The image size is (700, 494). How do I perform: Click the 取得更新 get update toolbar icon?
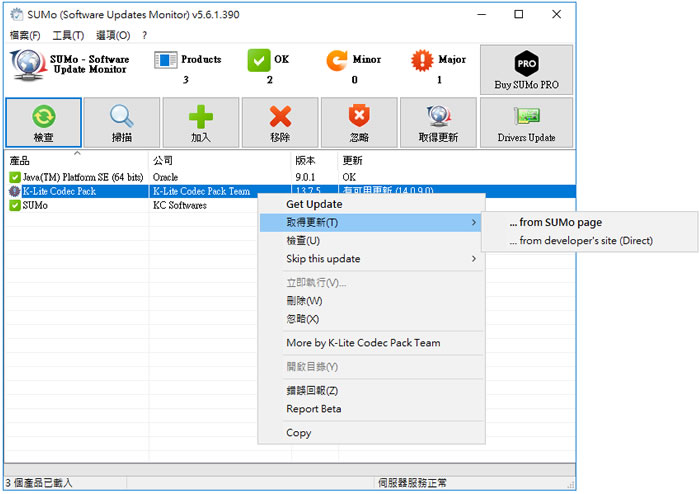[438, 115]
